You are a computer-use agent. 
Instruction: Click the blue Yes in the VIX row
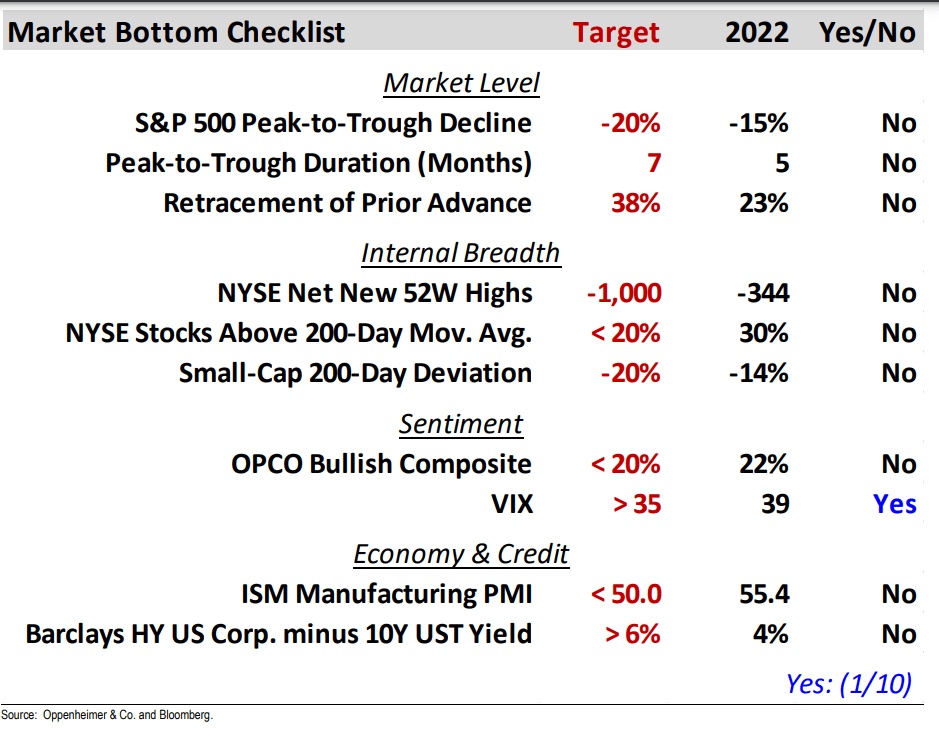pyautogui.click(x=894, y=503)
